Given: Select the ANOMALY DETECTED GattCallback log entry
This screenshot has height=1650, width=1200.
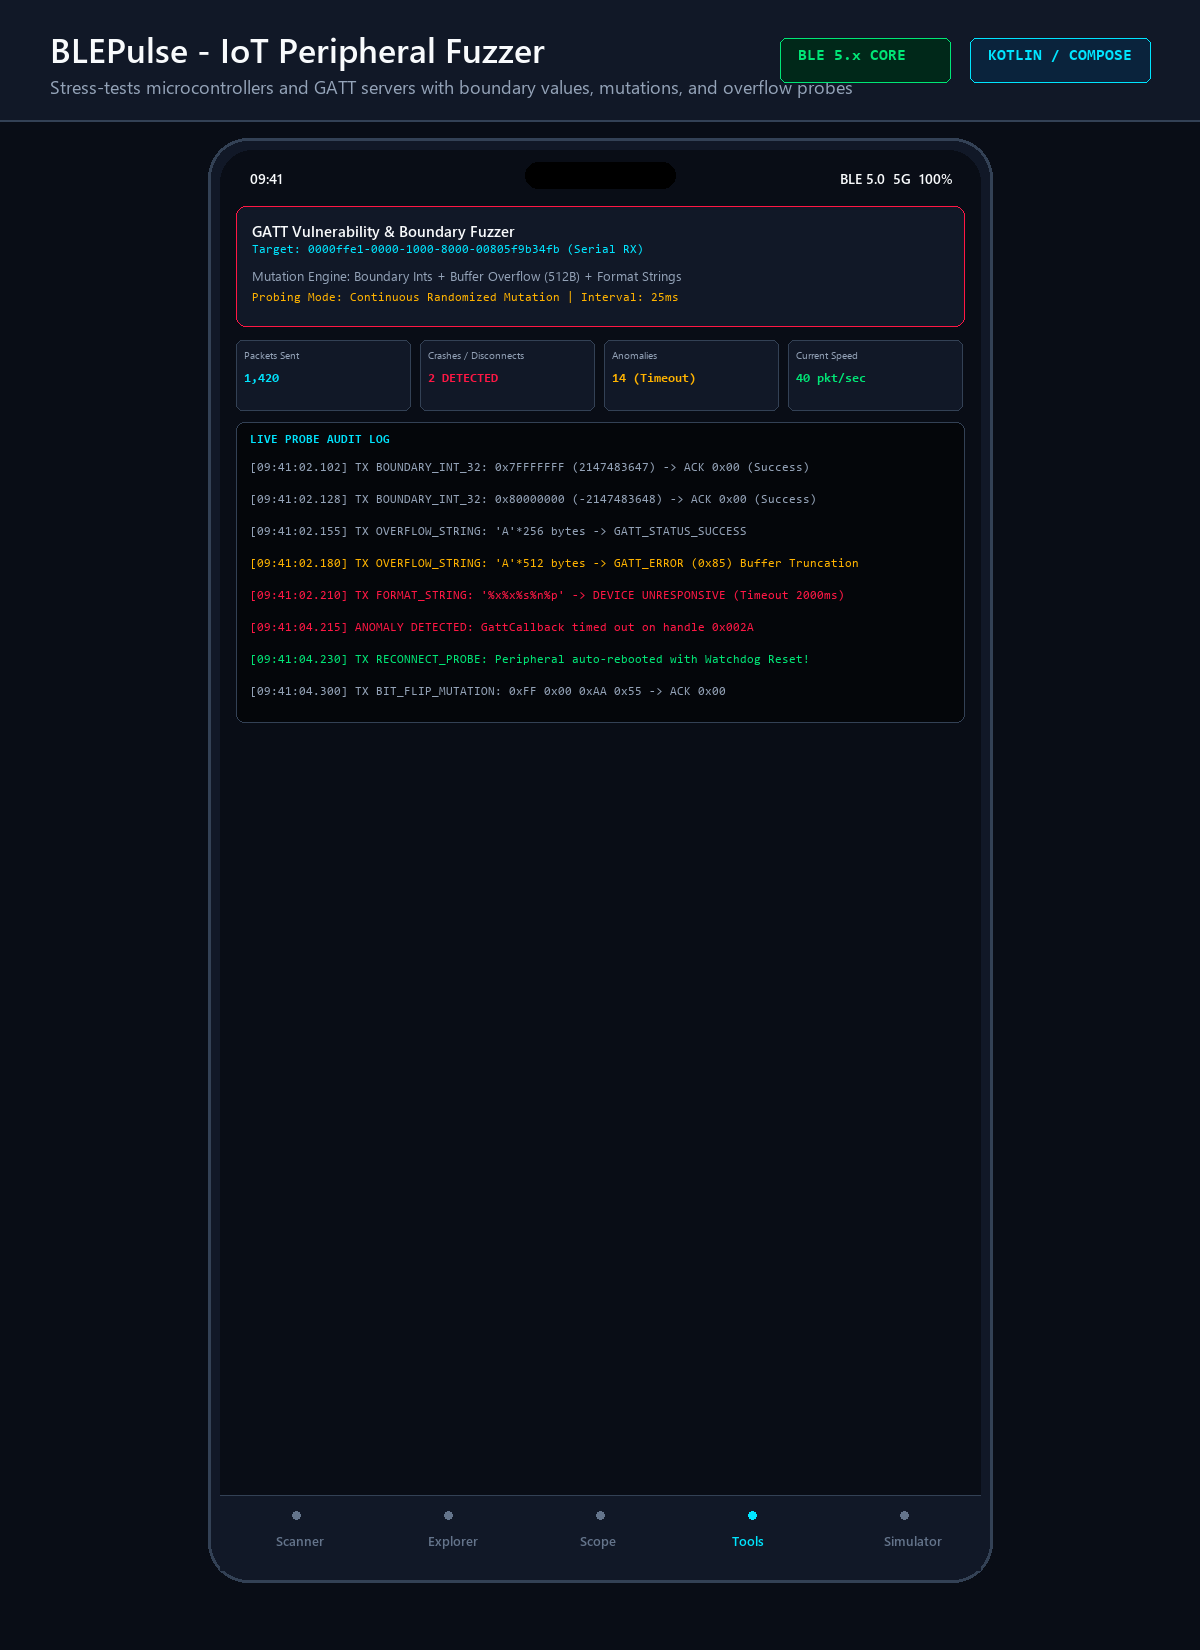Looking at the screenshot, I should click(x=502, y=627).
